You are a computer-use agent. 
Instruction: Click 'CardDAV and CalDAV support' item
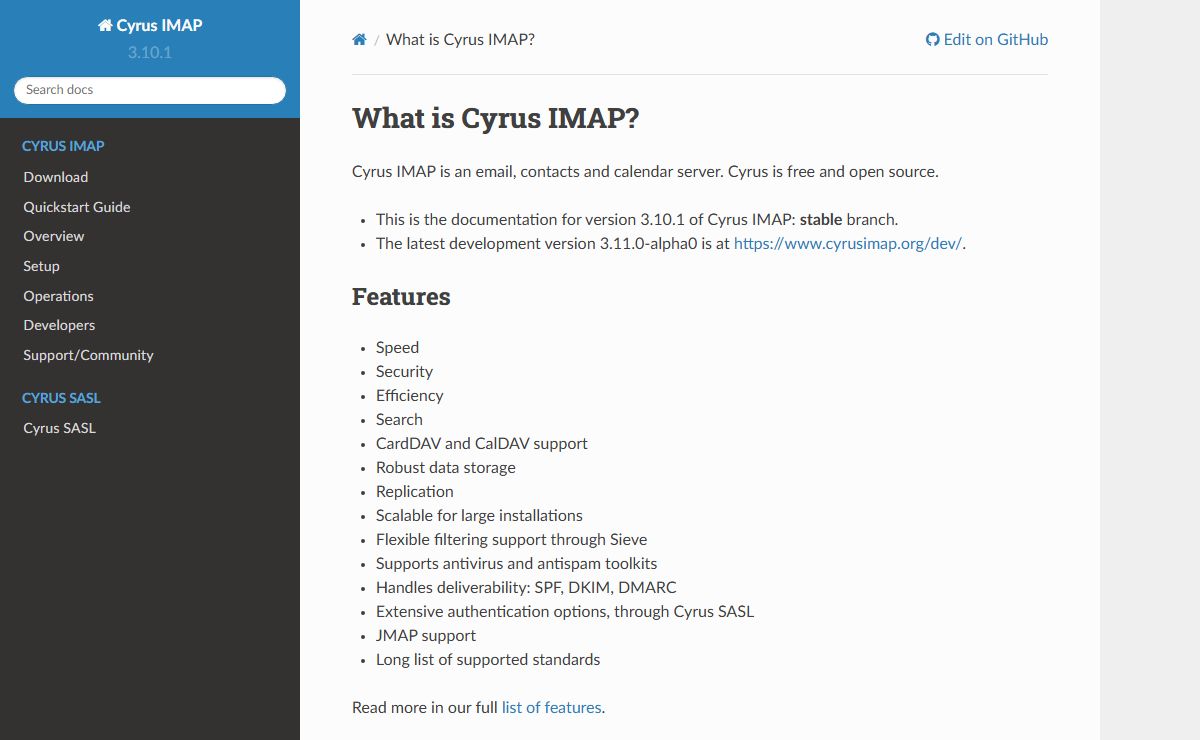(x=482, y=443)
